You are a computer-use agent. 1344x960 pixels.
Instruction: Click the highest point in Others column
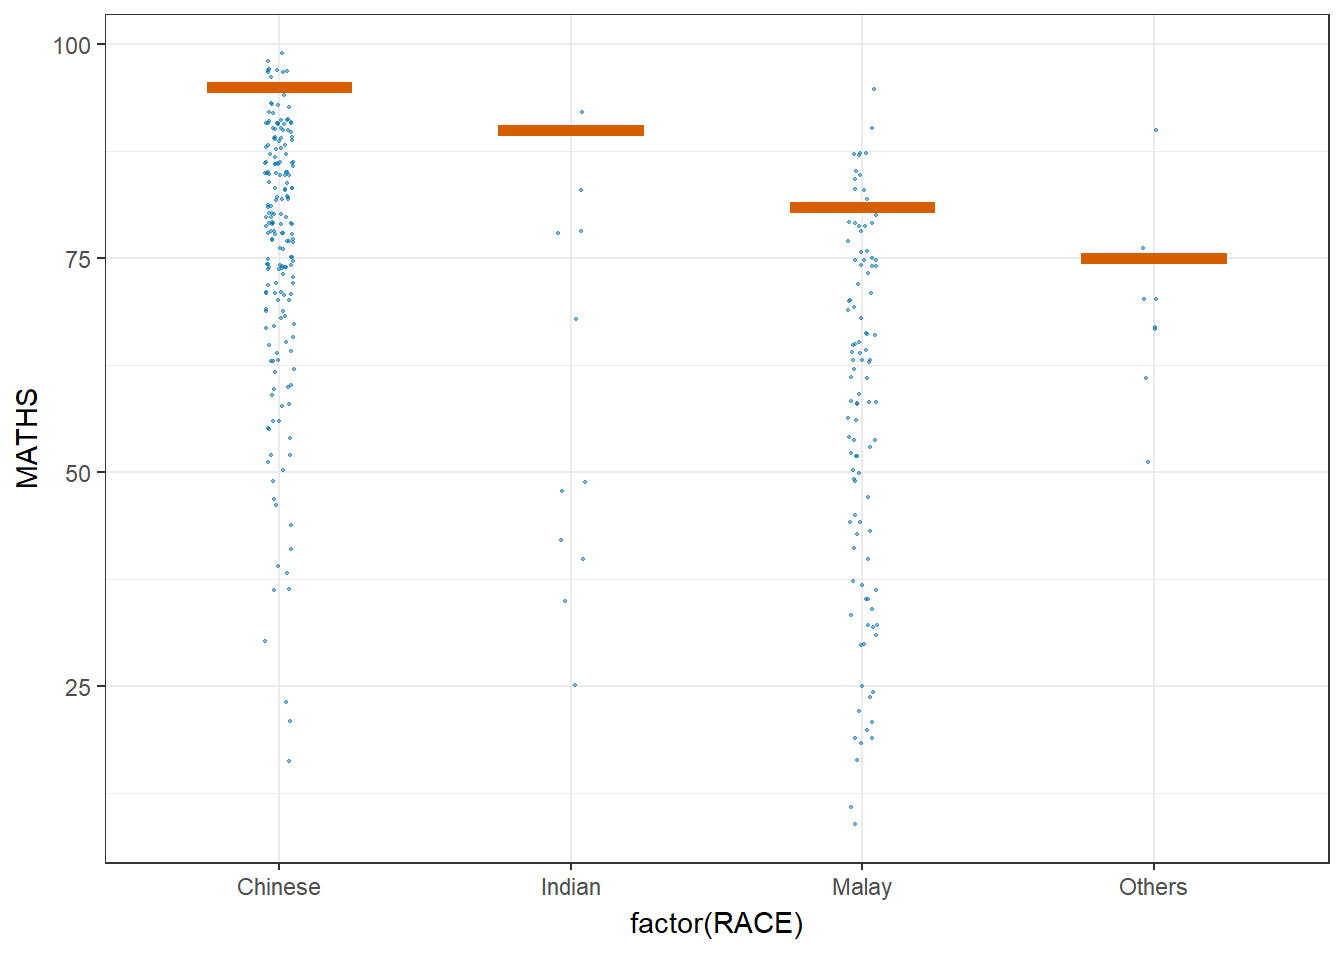(1156, 130)
